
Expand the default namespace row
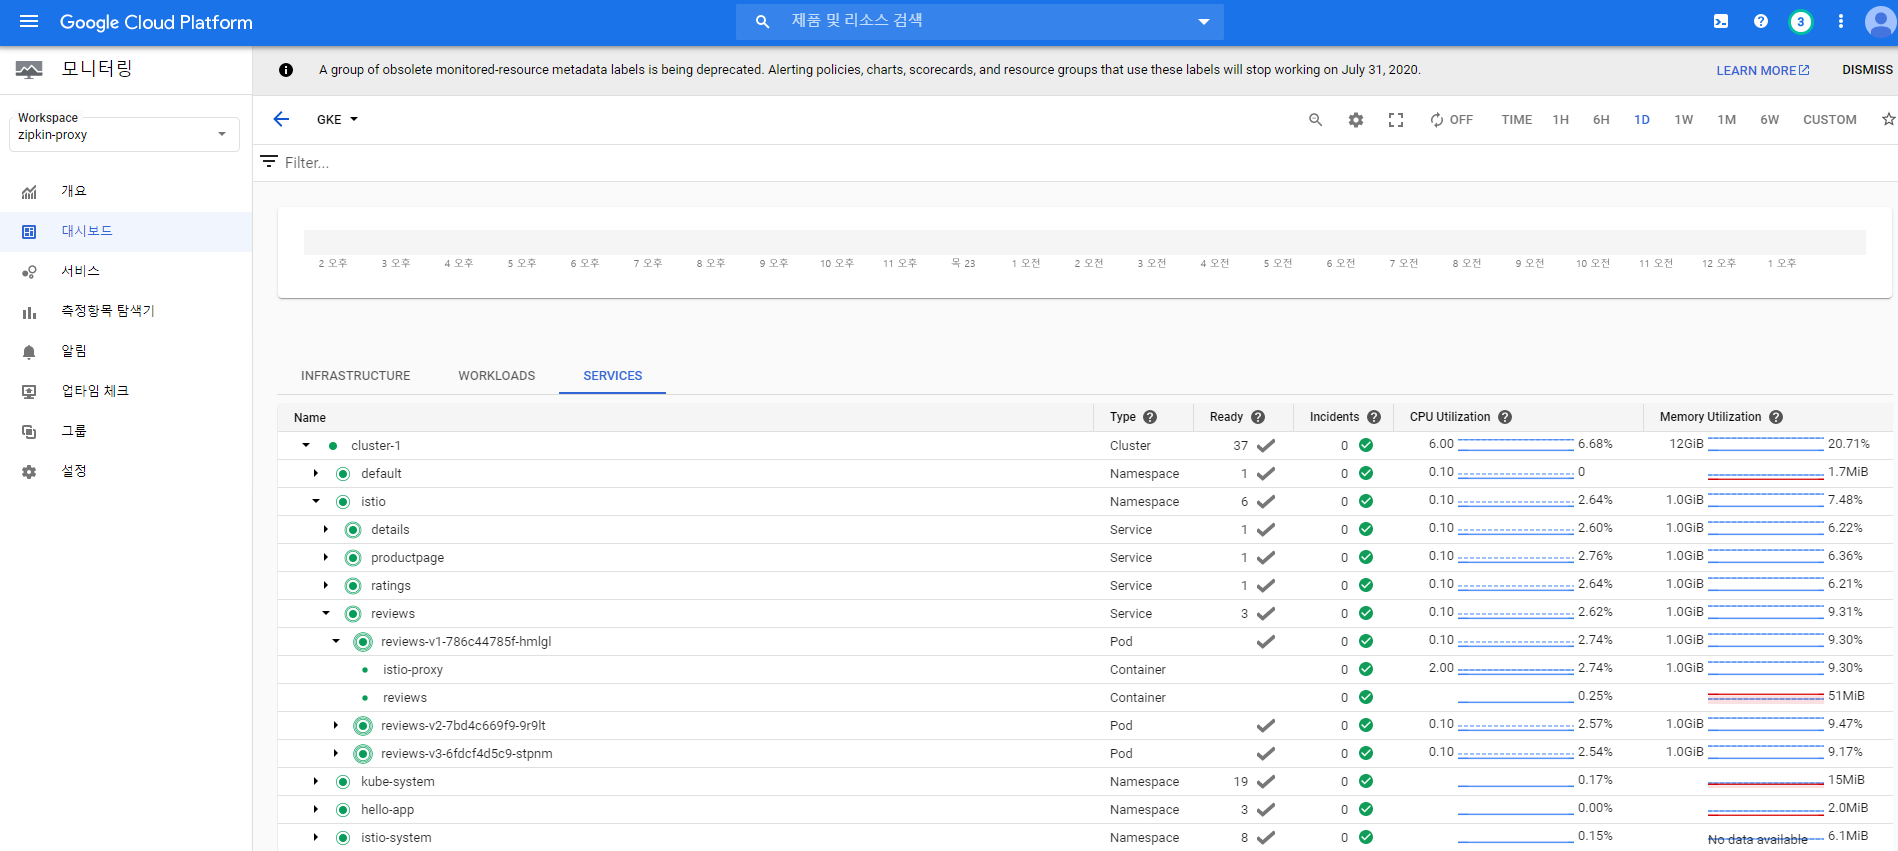click(316, 473)
